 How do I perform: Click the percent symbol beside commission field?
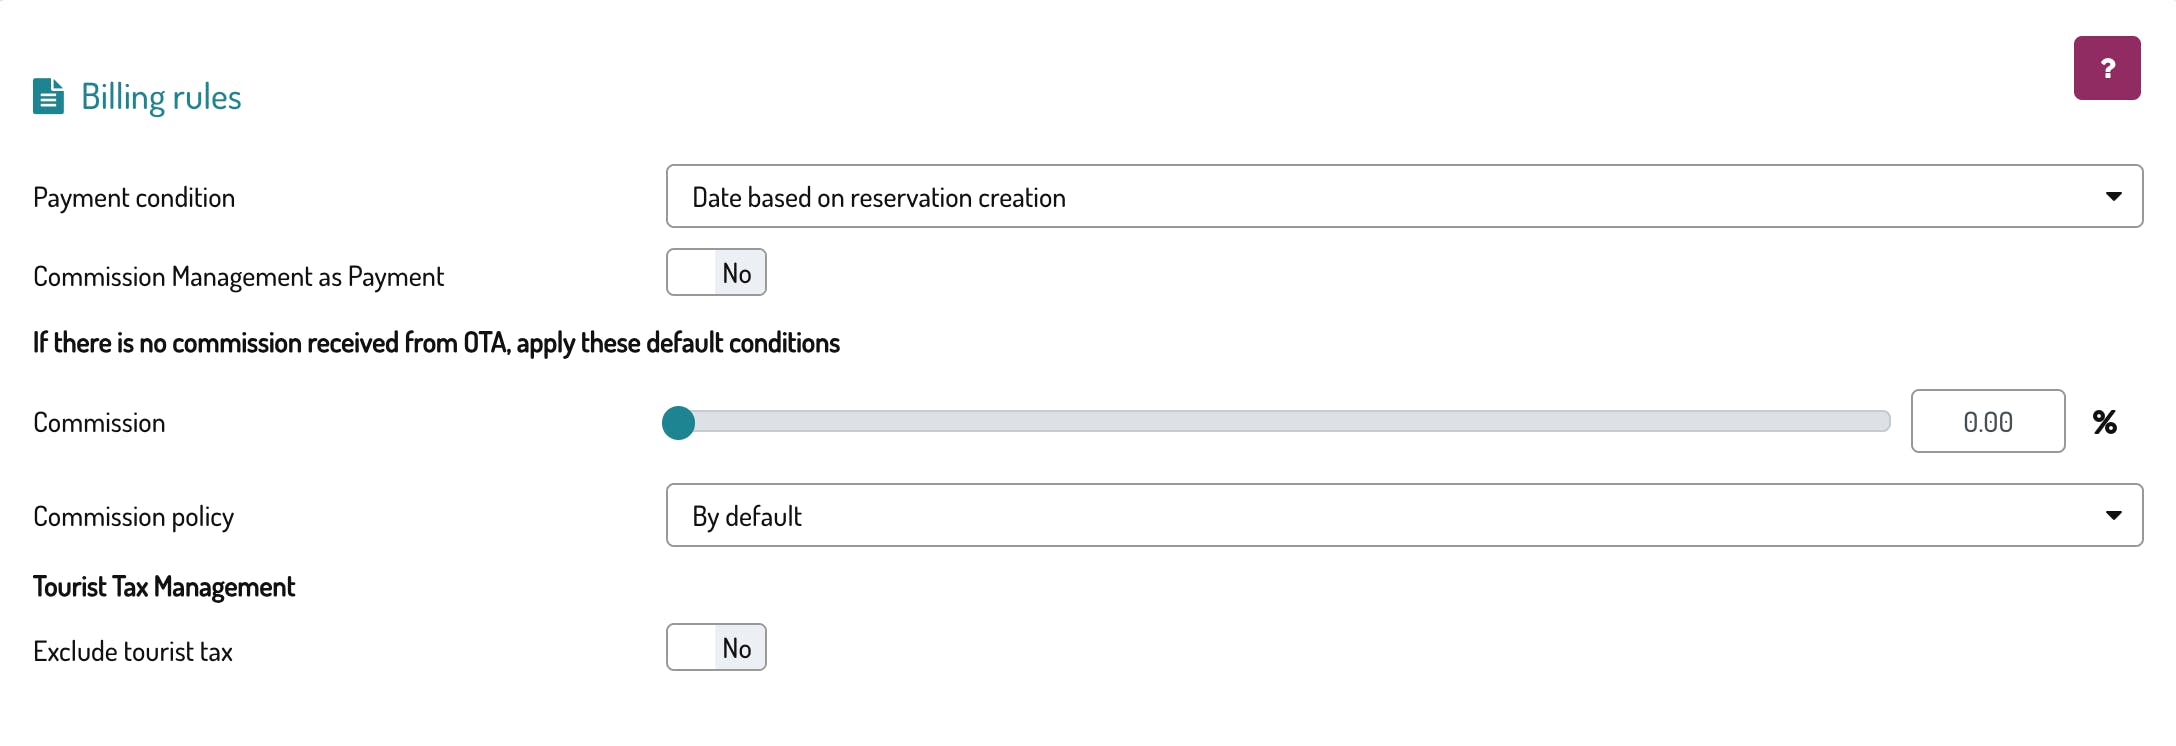[x=2104, y=422]
